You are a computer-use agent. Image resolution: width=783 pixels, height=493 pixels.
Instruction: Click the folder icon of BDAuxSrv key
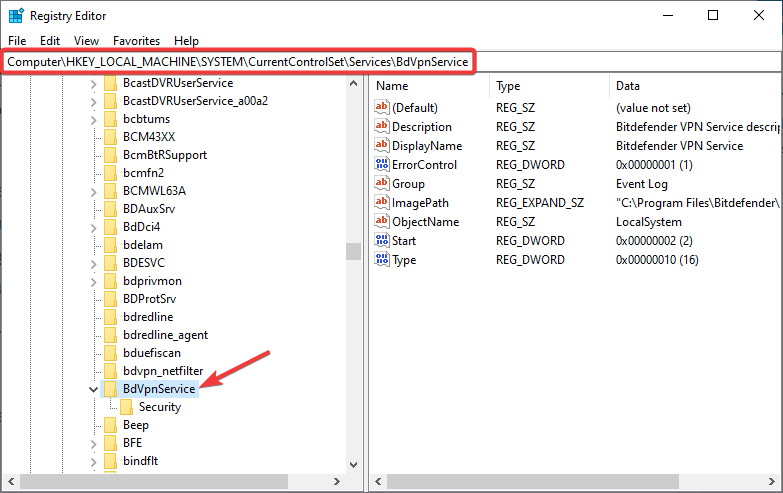(x=110, y=209)
